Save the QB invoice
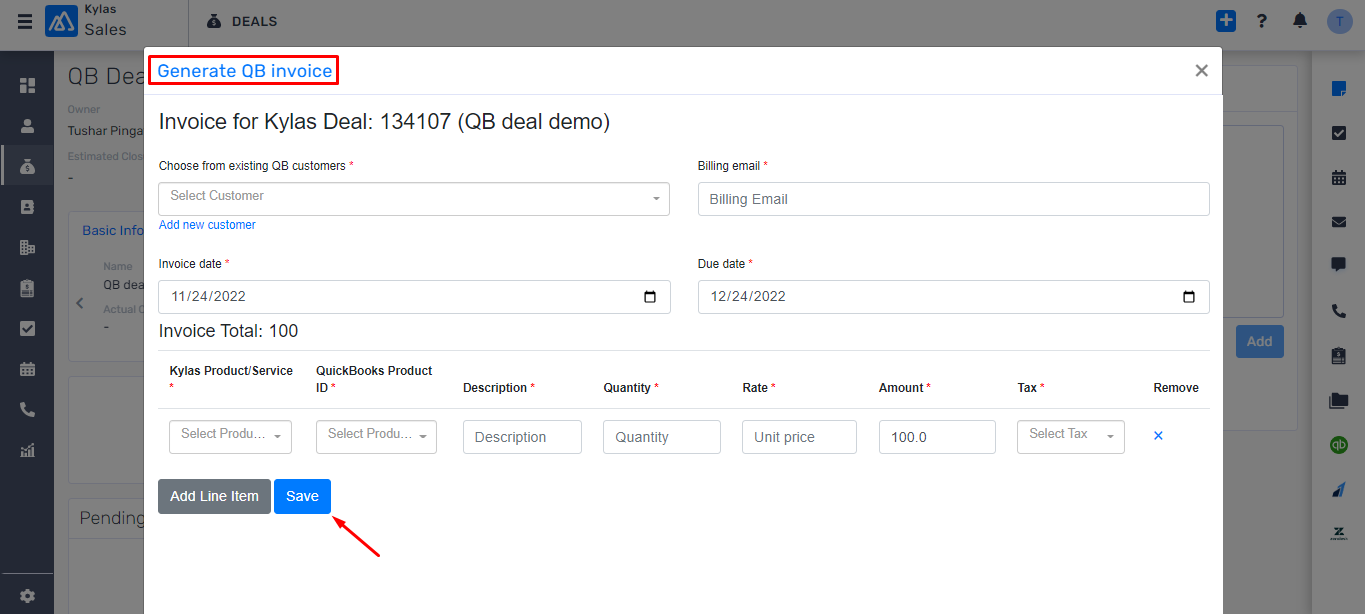 [x=302, y=496]
